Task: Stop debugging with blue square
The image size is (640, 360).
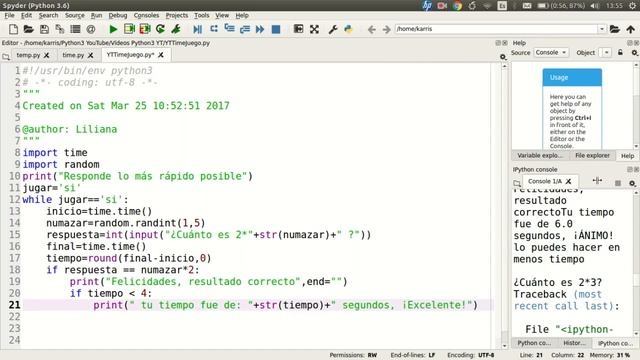Action: coord(276,29)
